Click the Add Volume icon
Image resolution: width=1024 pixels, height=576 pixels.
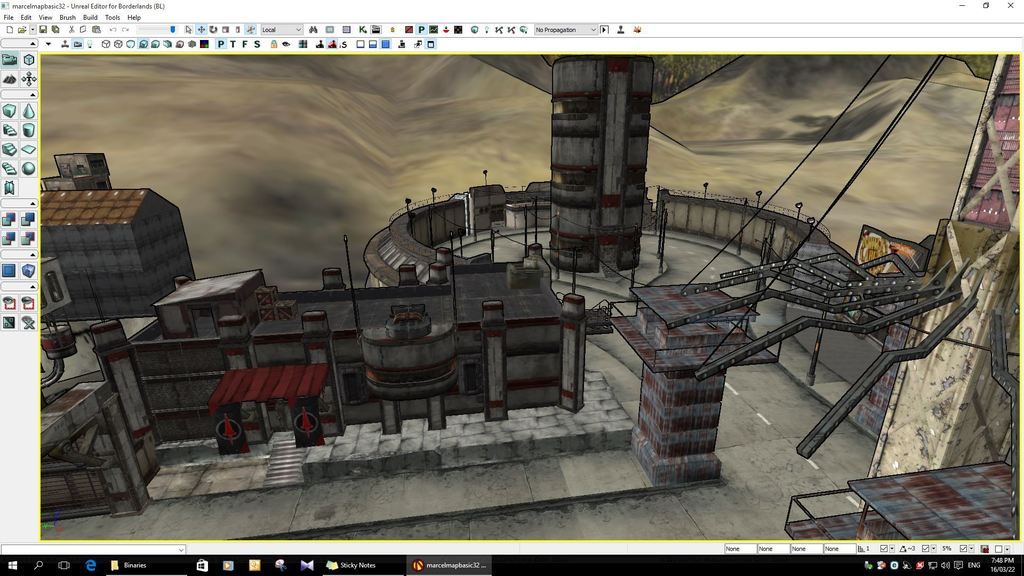28,270
